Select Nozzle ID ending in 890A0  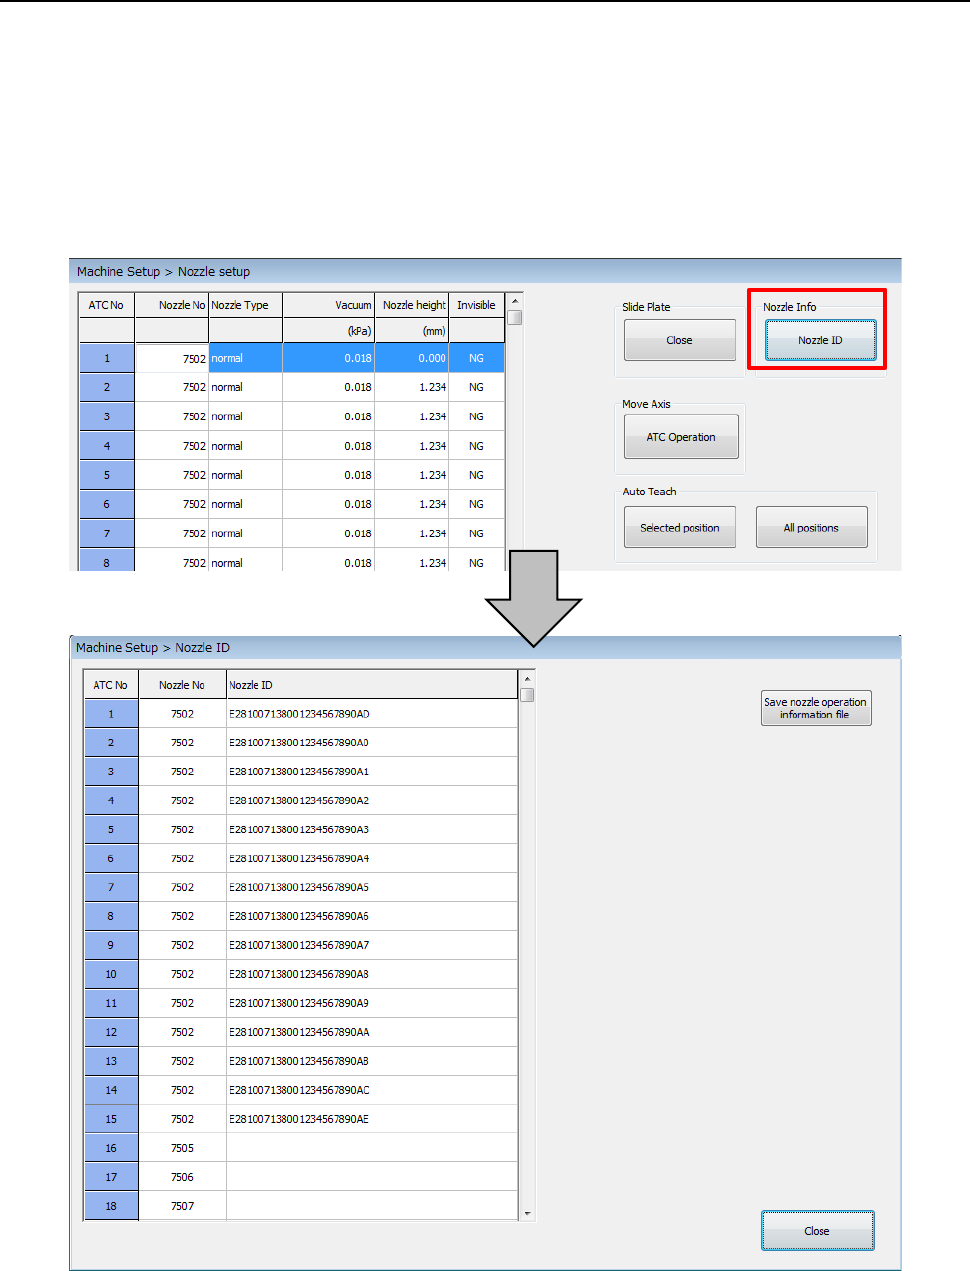[372, 743]
